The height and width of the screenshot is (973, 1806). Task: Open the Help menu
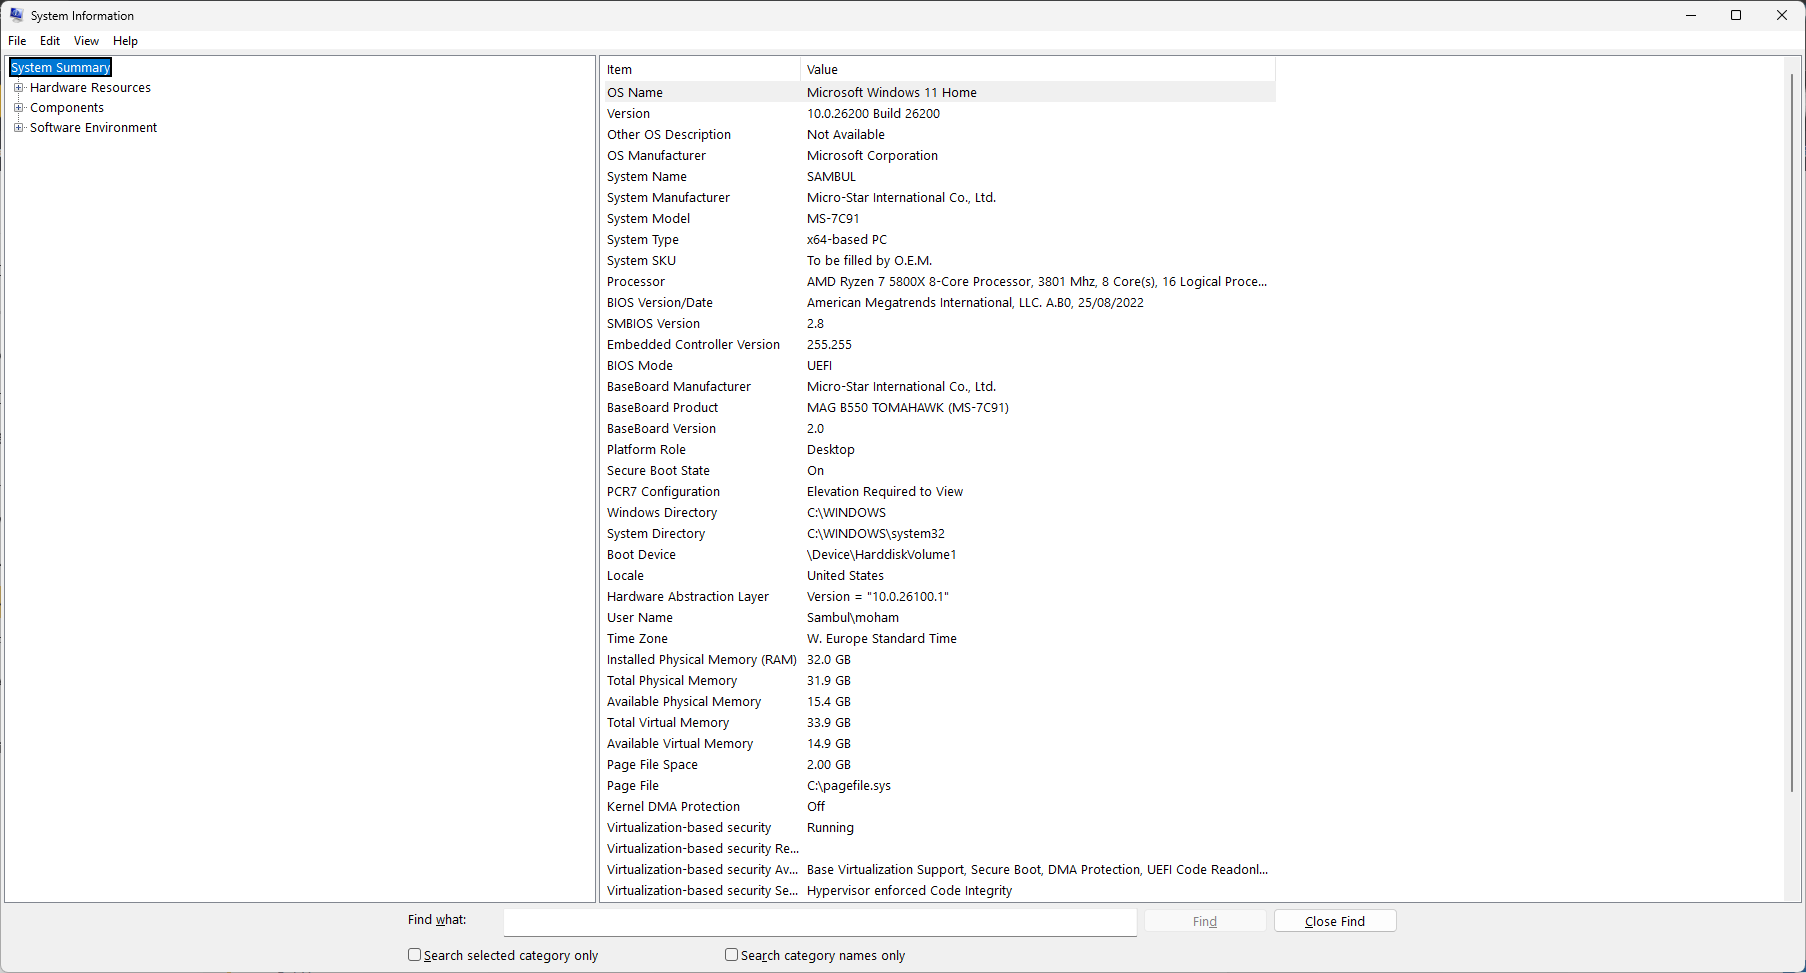click(x=125, y=41)
